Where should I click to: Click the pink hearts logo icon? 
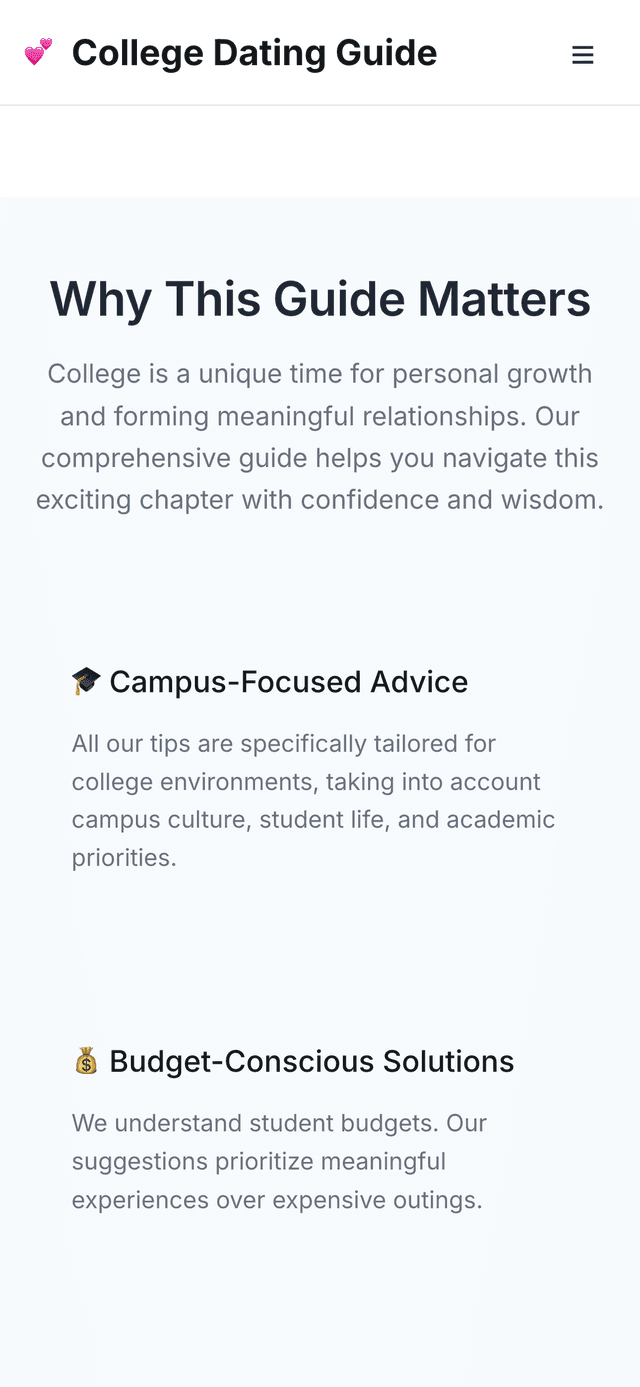tap(38, 52)
